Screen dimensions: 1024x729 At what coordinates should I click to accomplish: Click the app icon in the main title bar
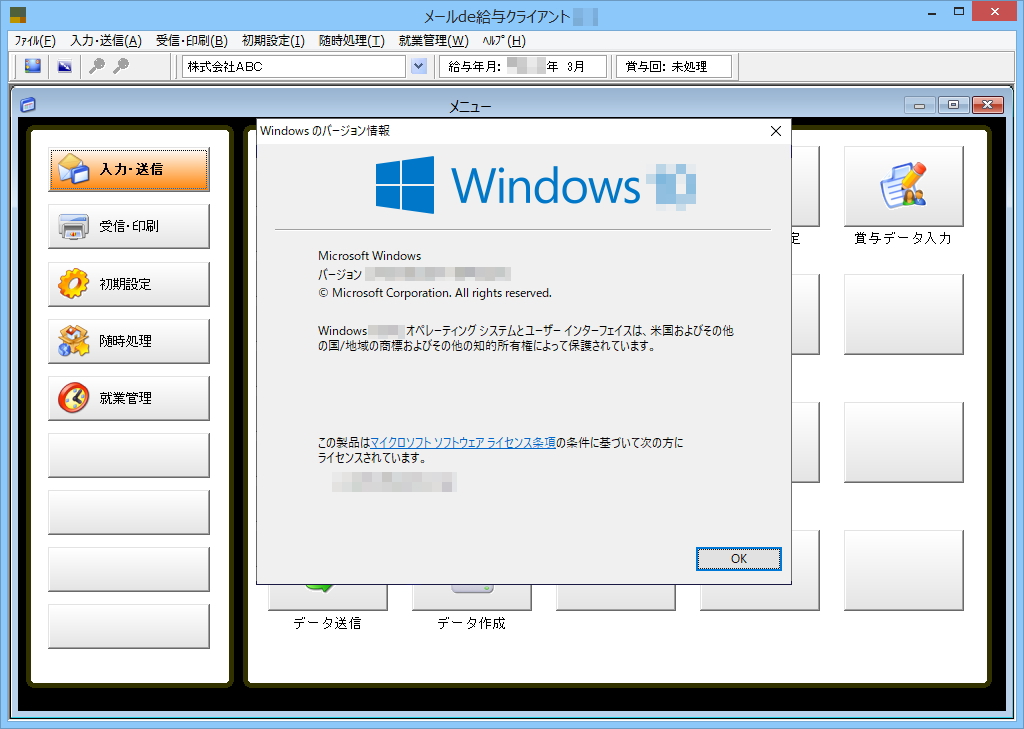click(18, 14)
